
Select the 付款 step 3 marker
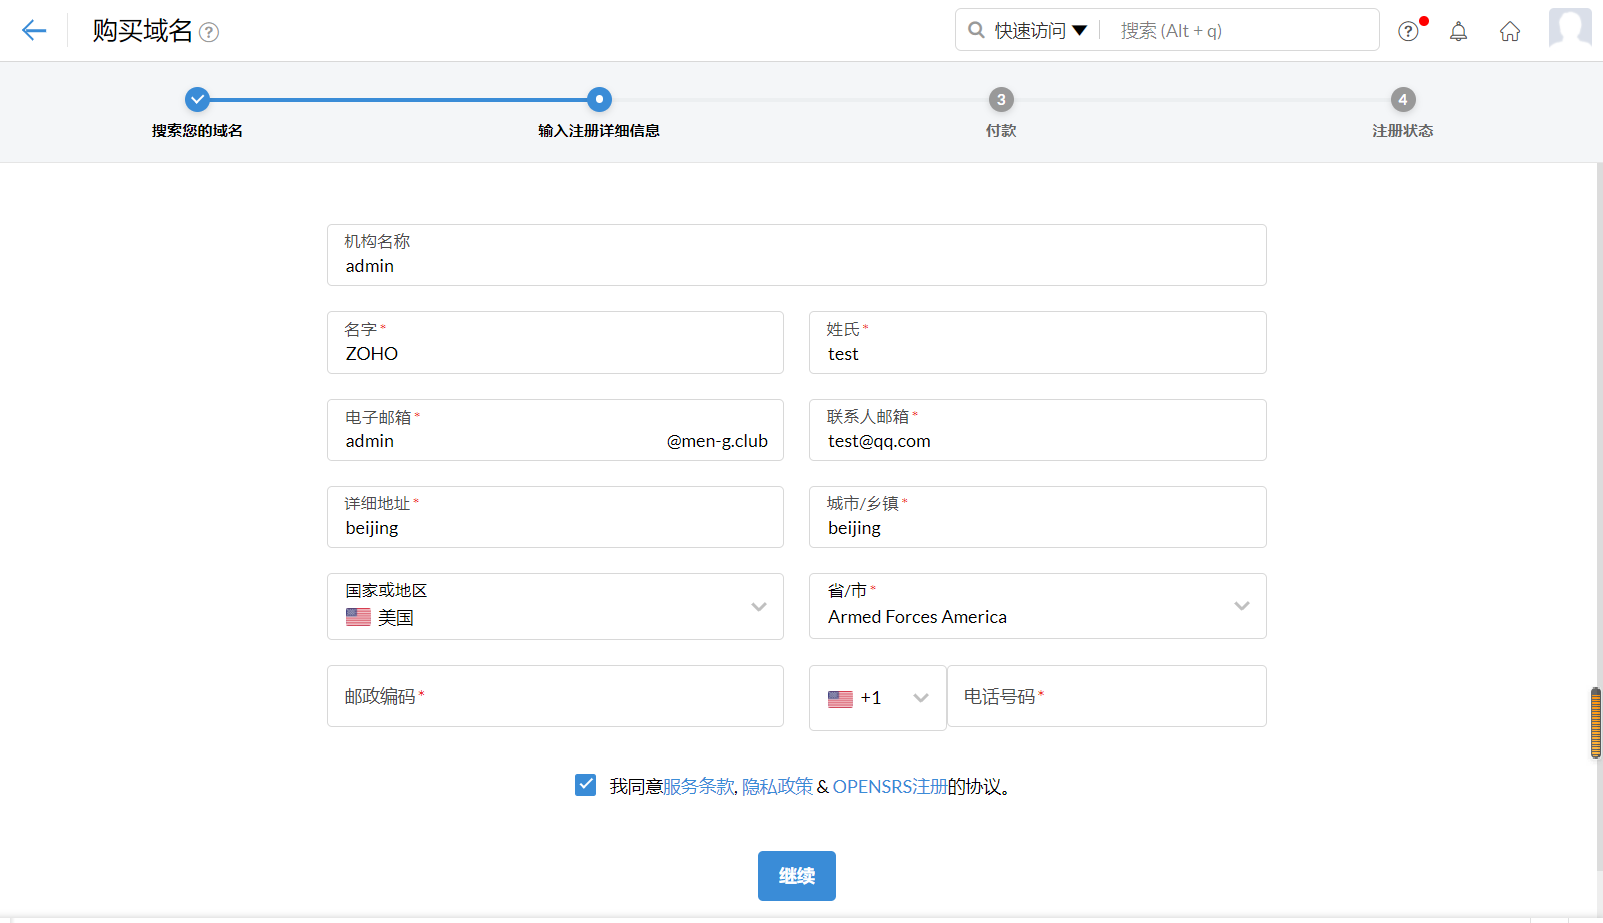(1001, 99)
